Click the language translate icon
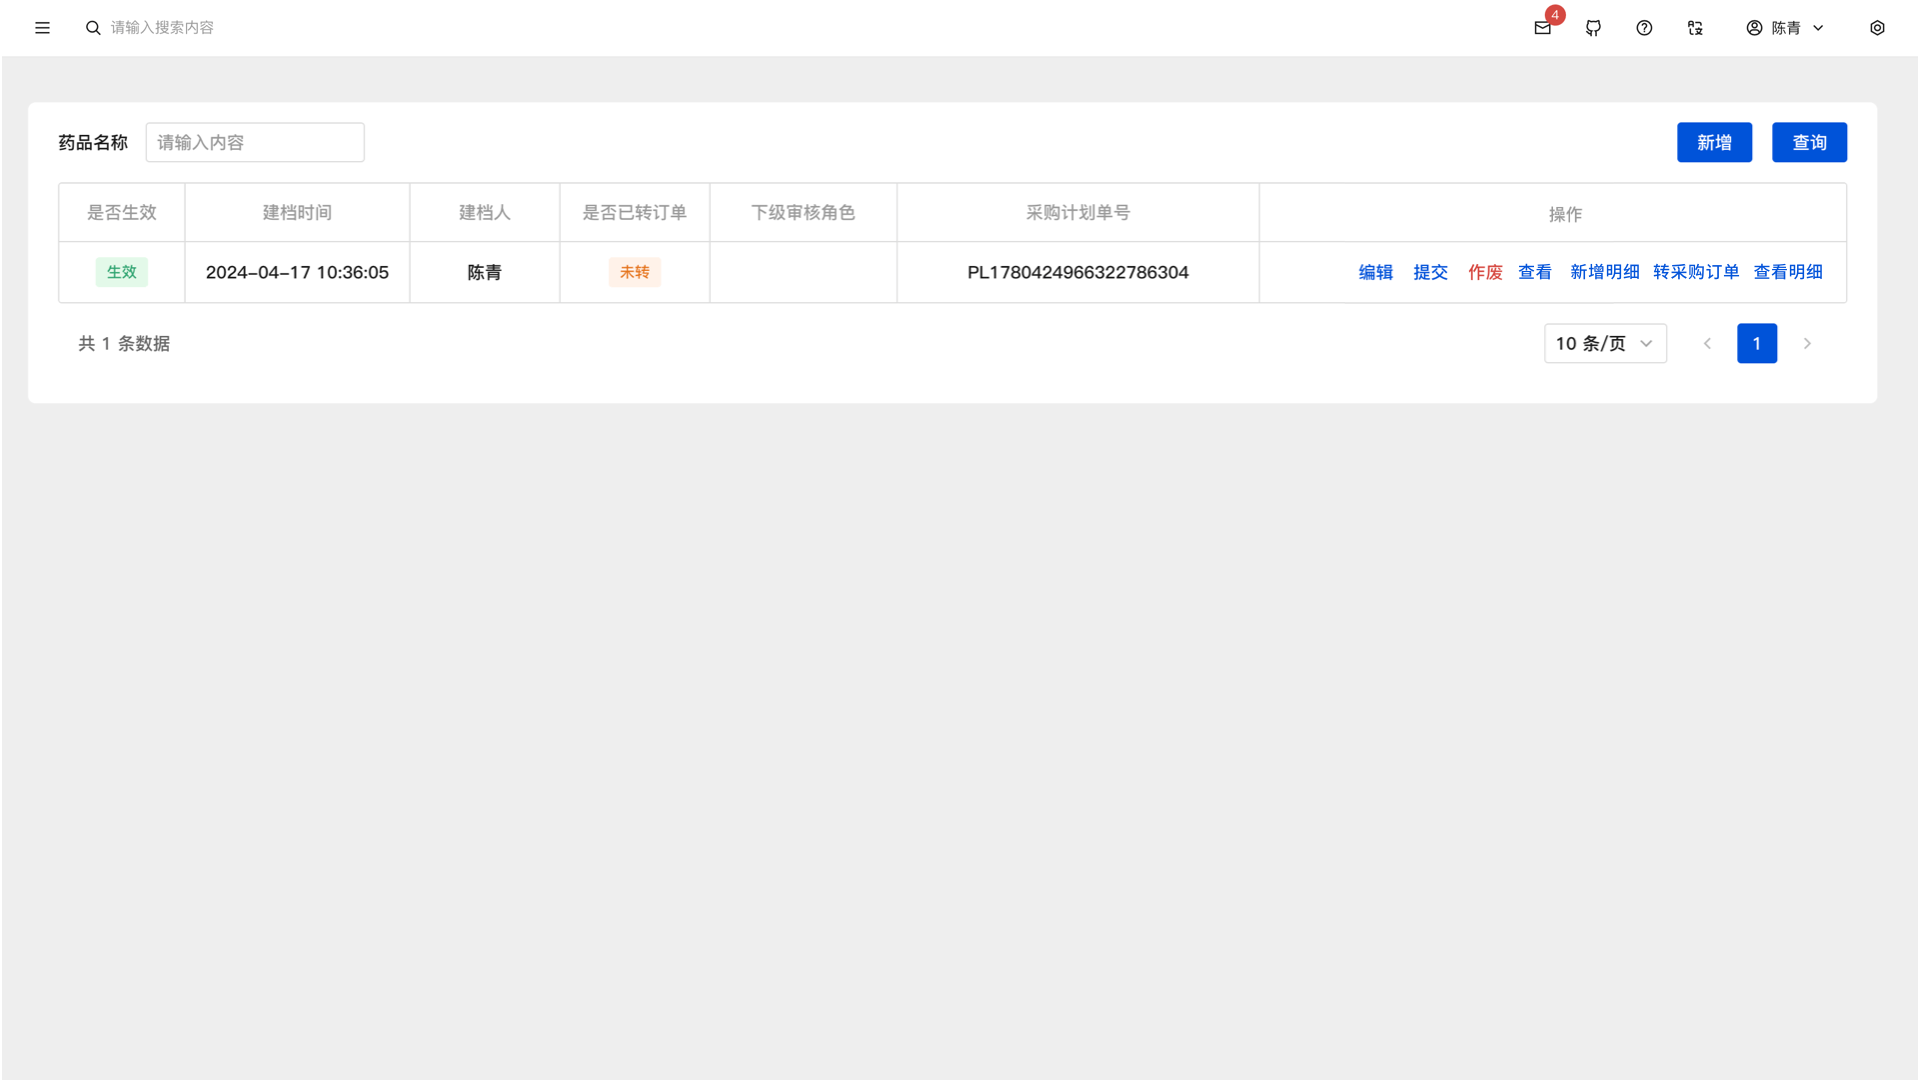Viewport: 1920px width, 1080px height. pos(1695,28)
